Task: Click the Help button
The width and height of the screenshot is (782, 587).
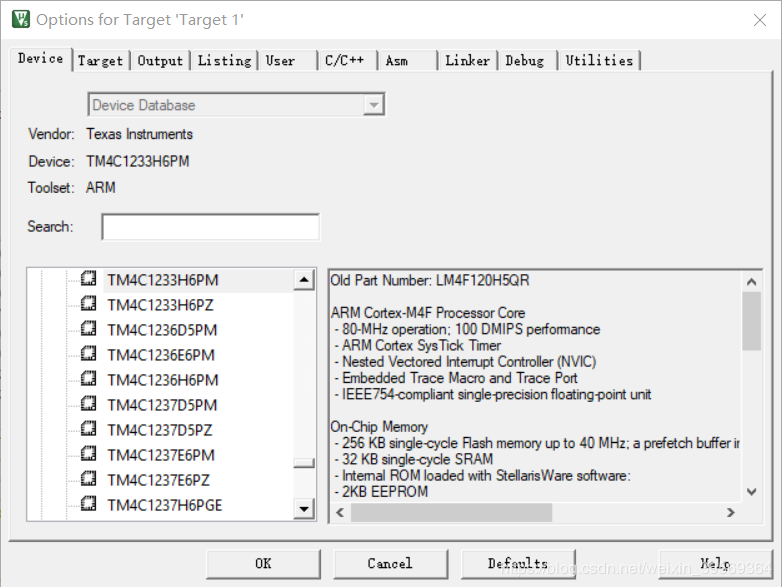Action: click(716, 564)
